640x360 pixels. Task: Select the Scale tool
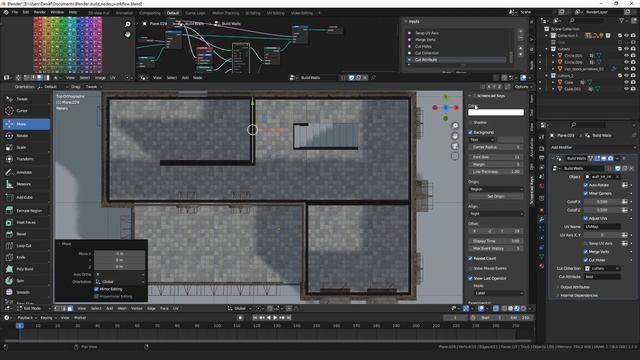point(26,147)
